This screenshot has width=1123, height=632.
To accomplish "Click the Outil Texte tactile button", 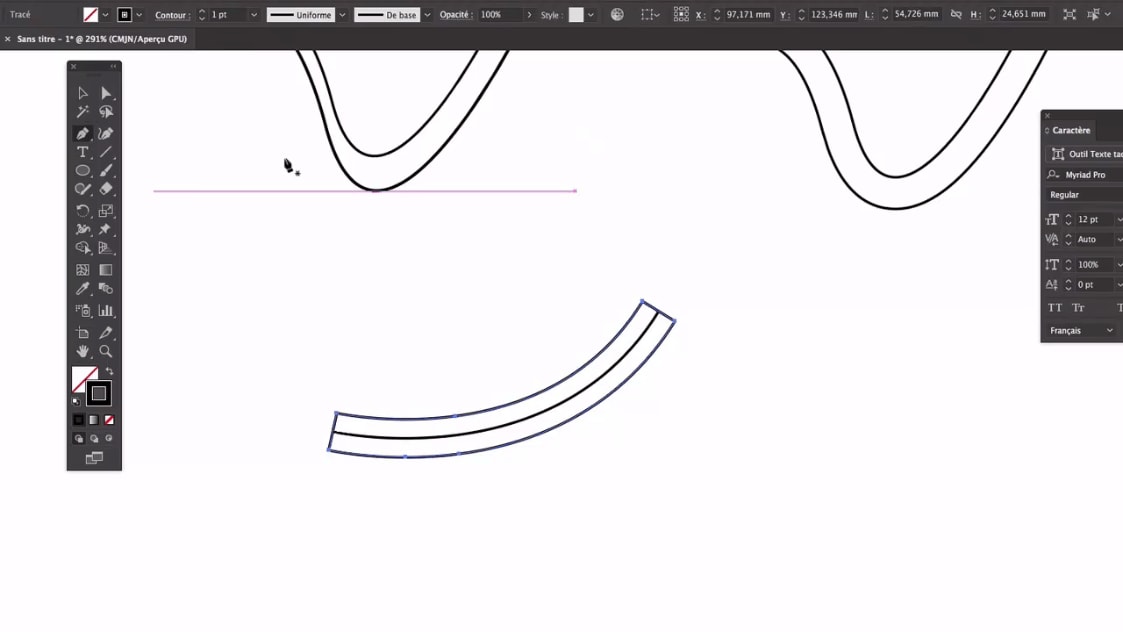I will [1084, 154].
